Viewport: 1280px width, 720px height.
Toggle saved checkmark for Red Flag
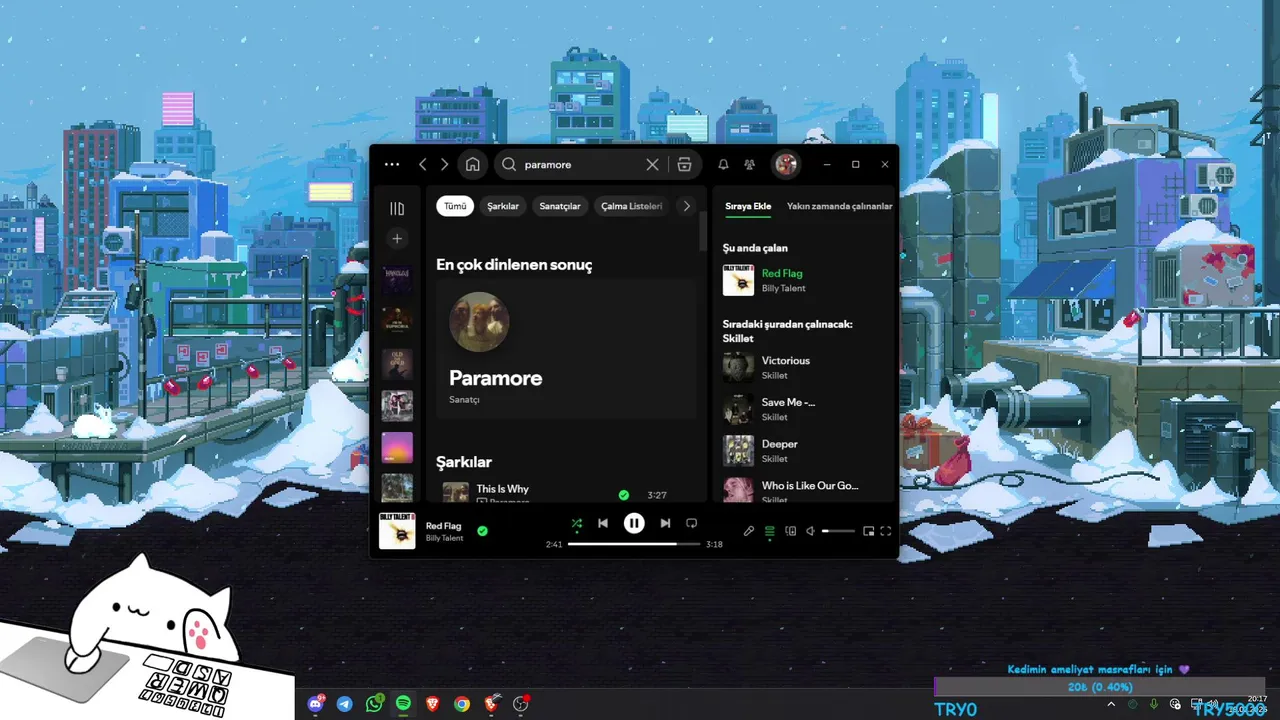482,531
